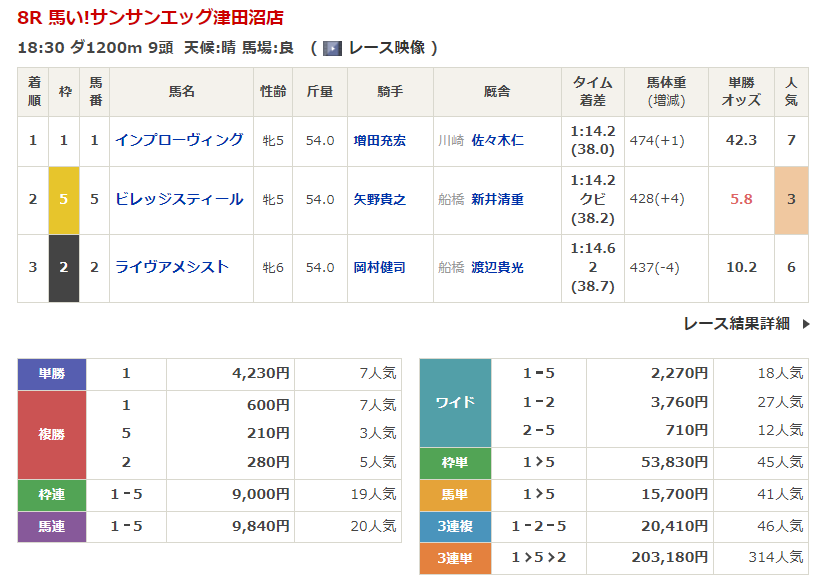The height and width of the screenshot is (586, 823).
Task: Click the 3連単 payout label
Action: 455,558
